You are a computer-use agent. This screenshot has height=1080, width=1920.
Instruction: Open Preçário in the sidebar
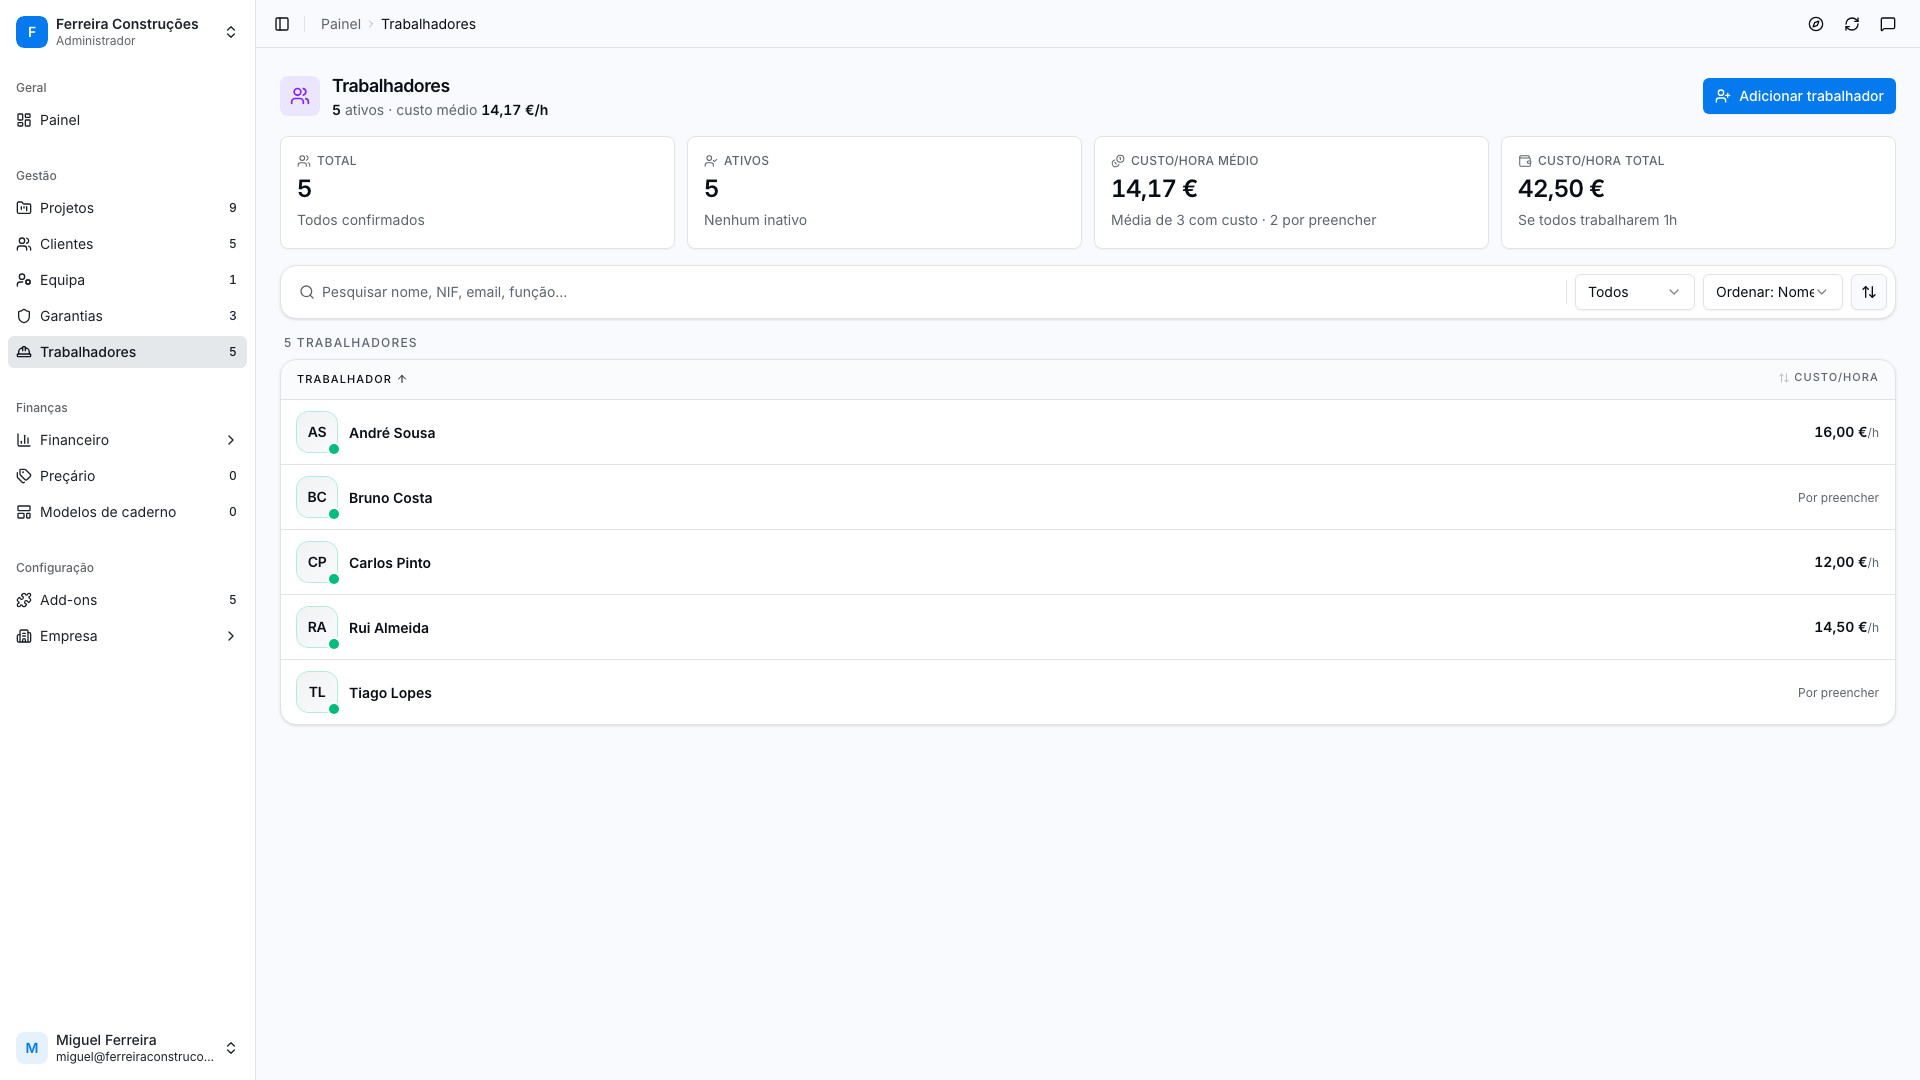(127, 476)
